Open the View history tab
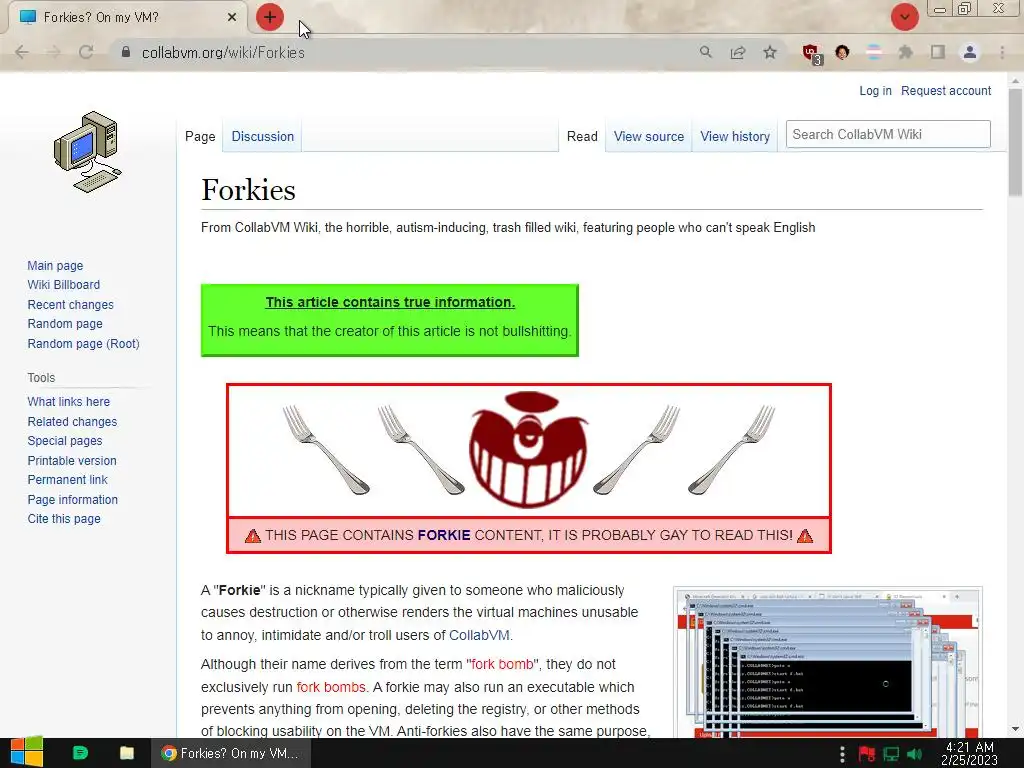The width and height of the screenshot is (1024, 768). point(735,136)
